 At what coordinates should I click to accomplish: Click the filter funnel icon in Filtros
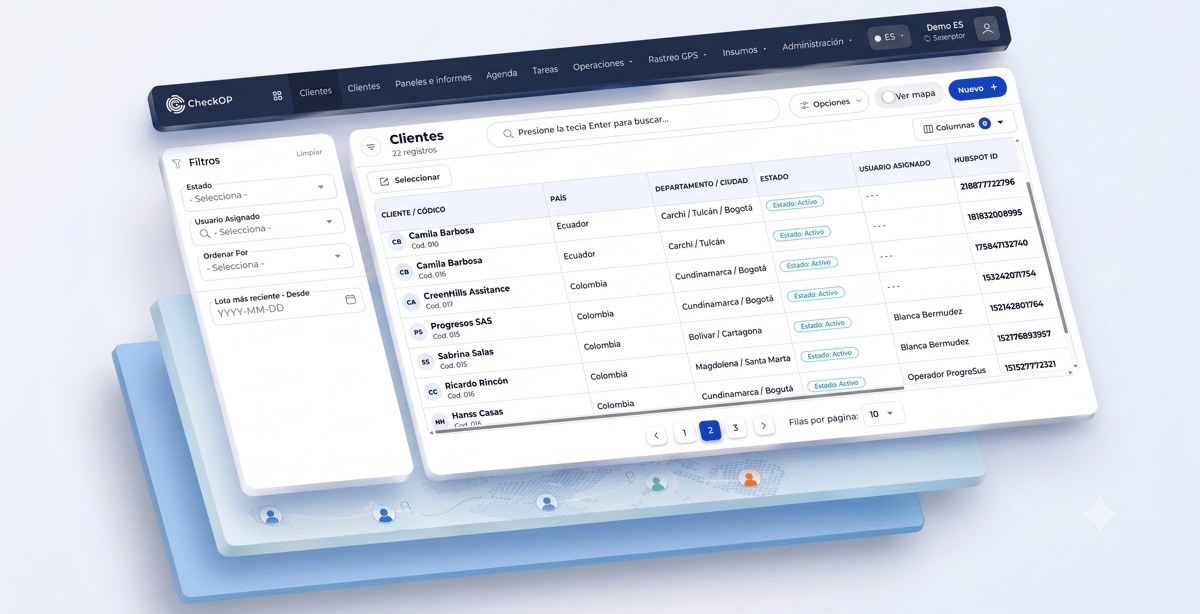pyautogui.click(x=177, y=163)
